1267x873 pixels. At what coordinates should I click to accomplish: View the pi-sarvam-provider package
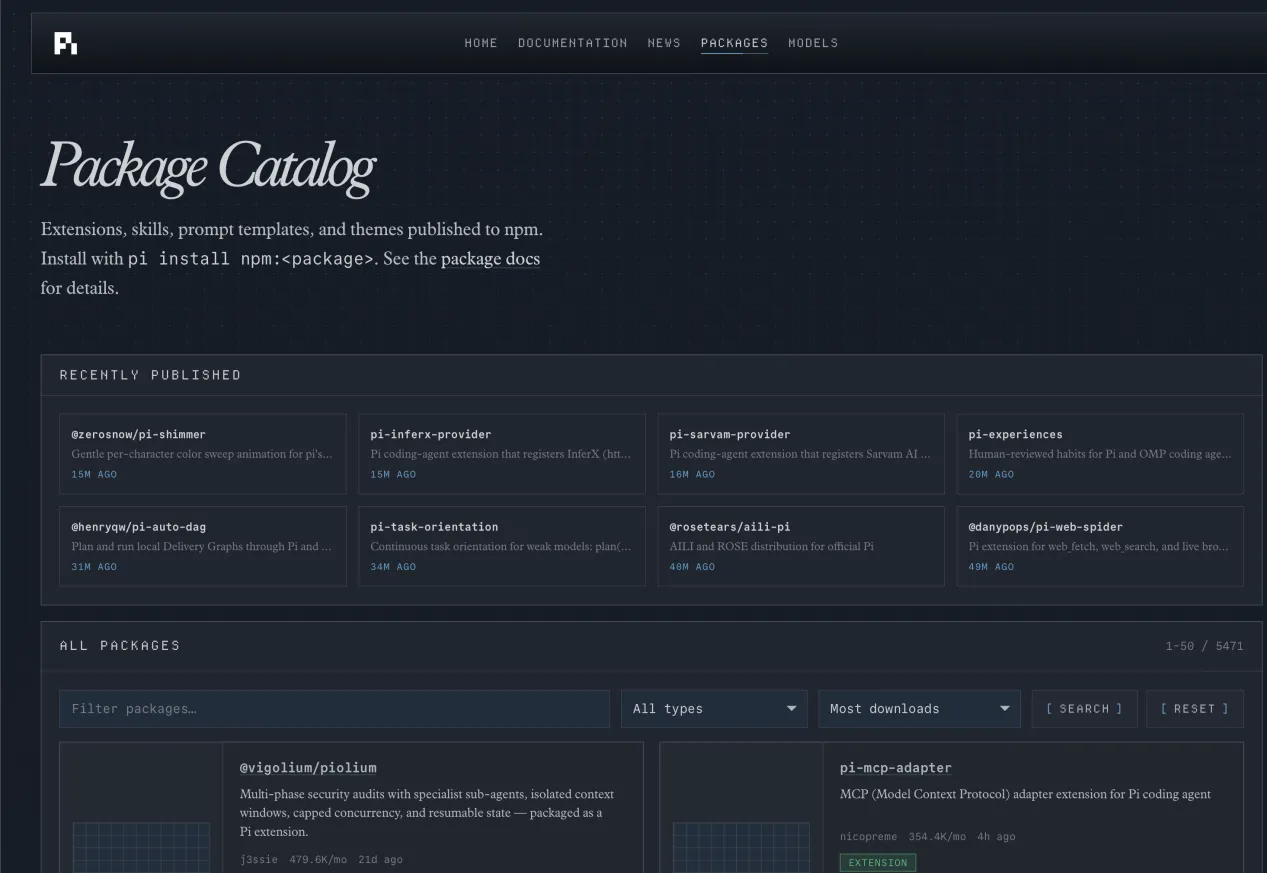(x=801, y=454)
